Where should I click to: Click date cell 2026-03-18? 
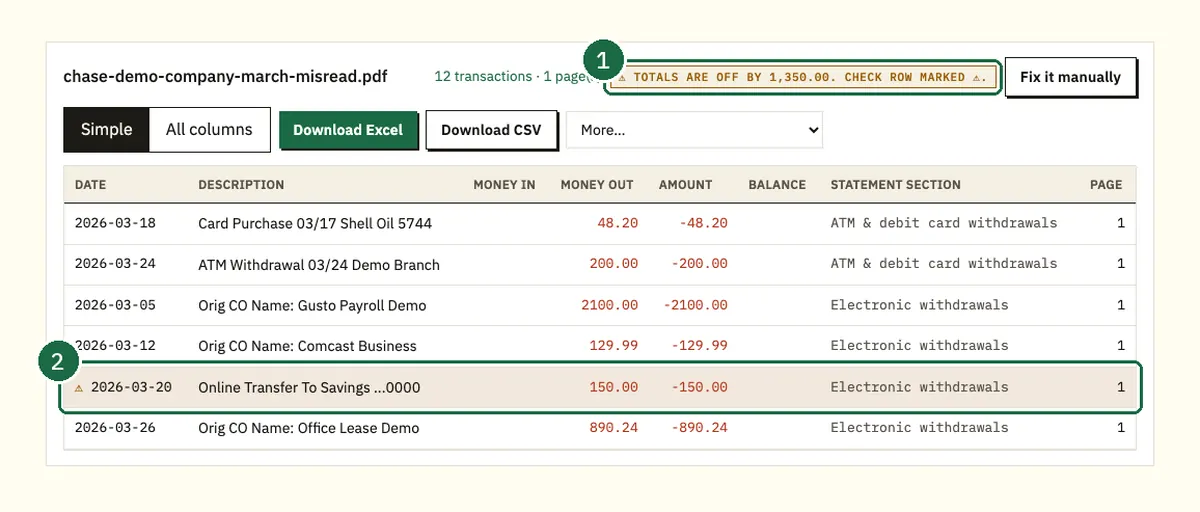[x=115, y=223]
